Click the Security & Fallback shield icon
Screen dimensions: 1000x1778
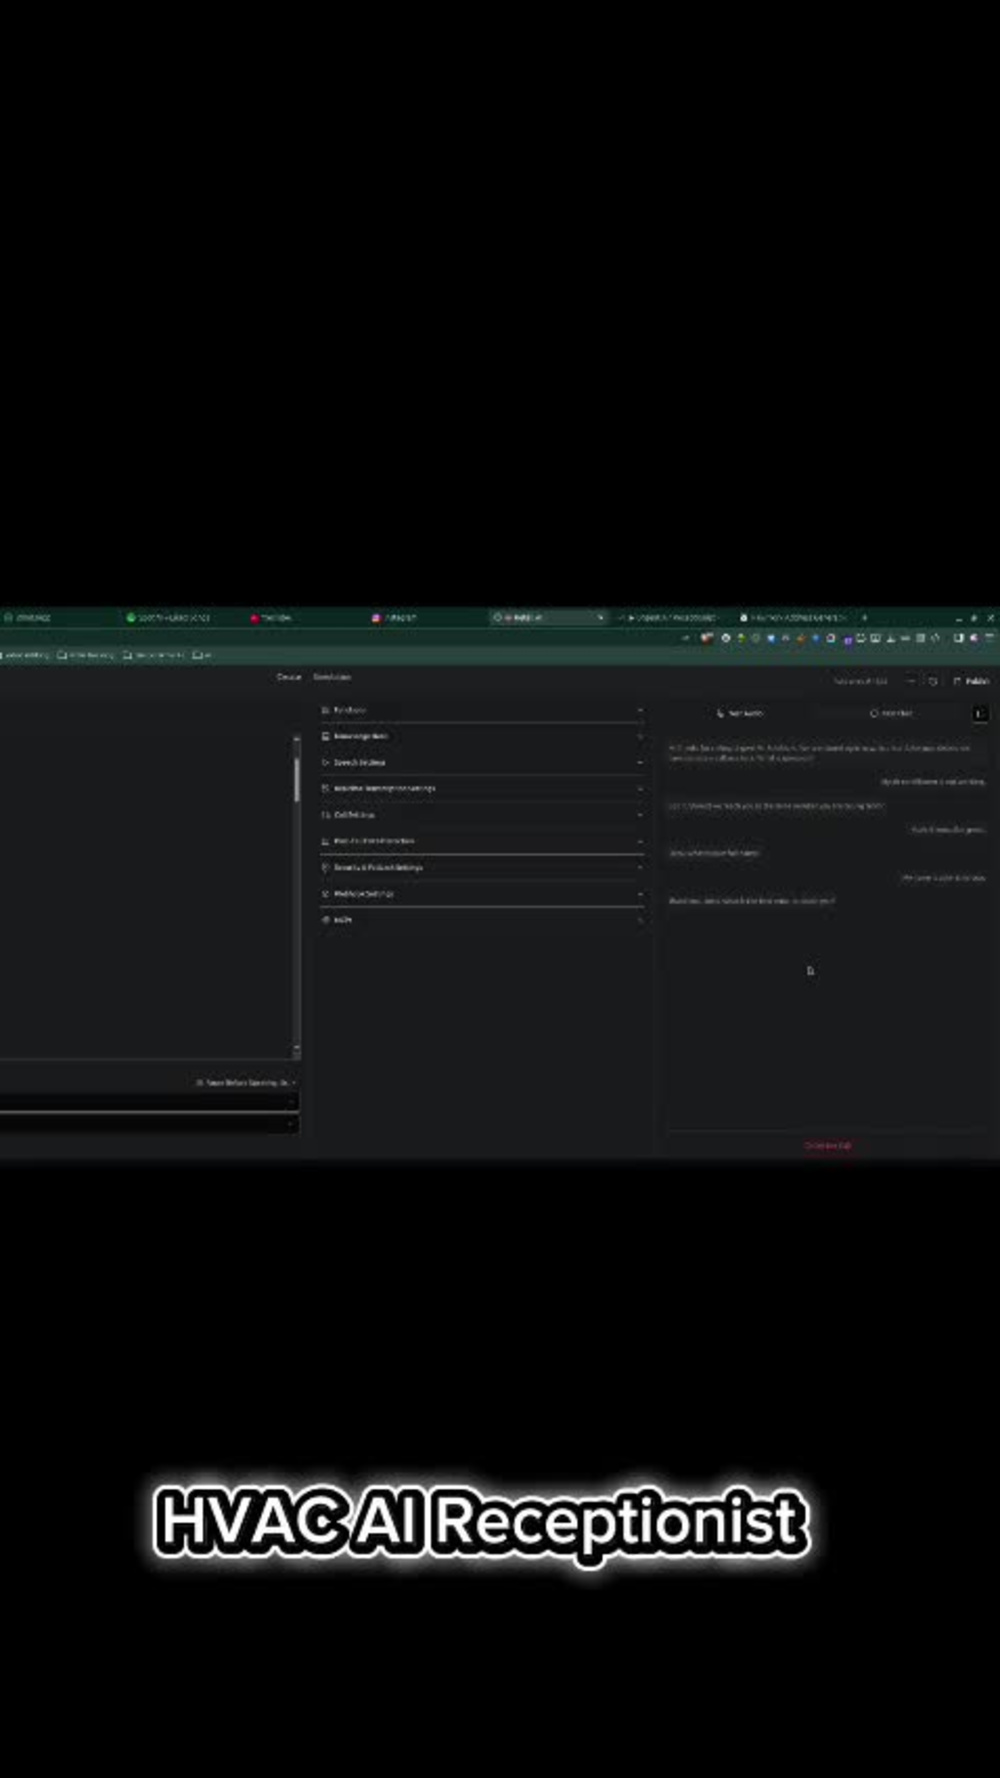325,867
